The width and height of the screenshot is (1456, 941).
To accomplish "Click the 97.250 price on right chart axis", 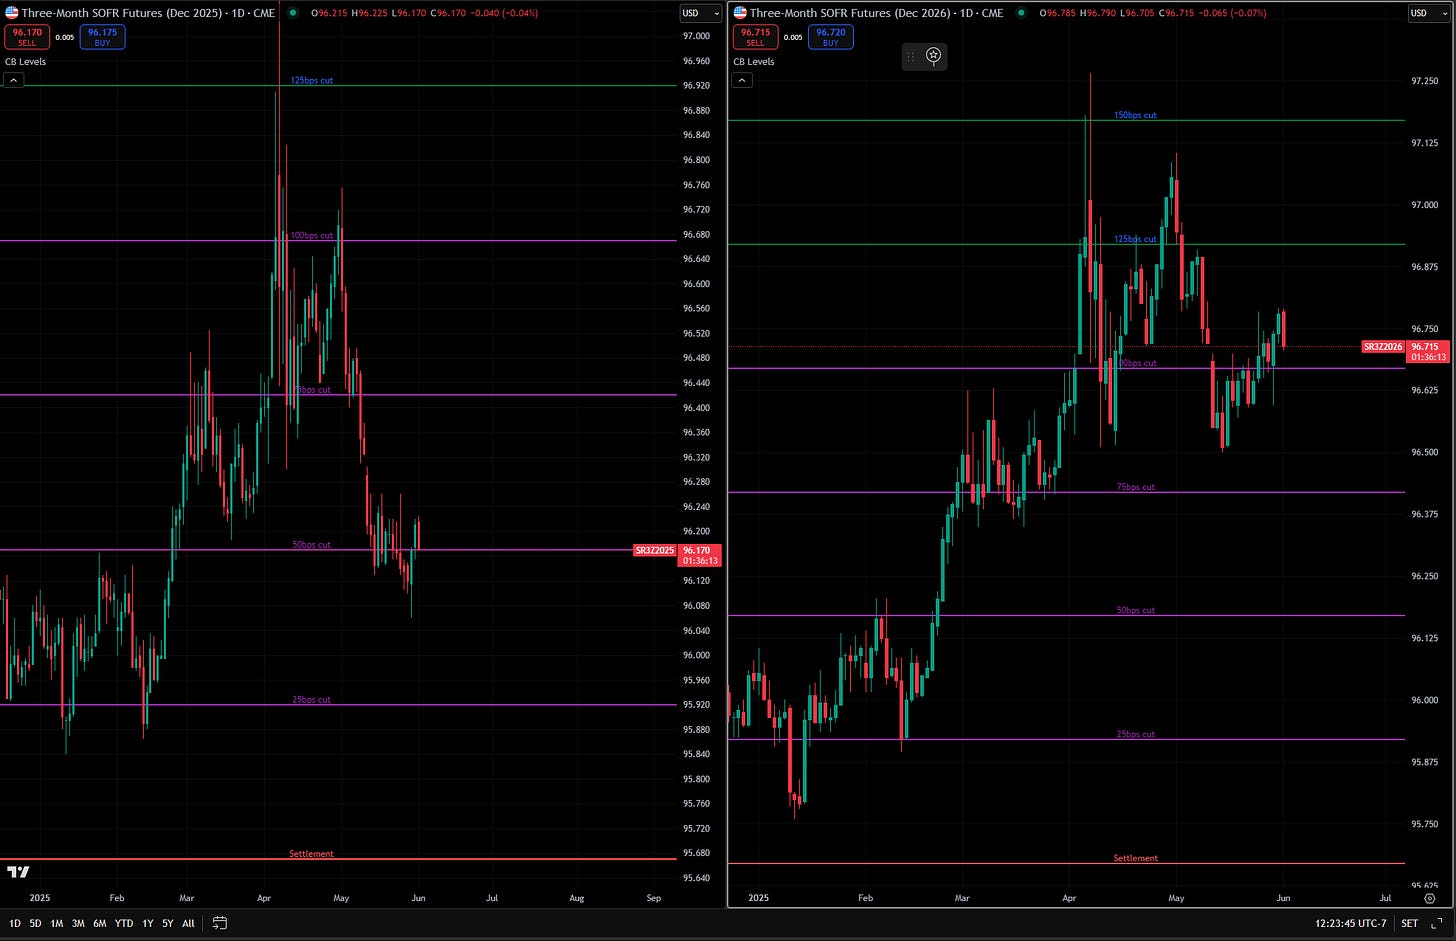I will [x=1424, y=81].
